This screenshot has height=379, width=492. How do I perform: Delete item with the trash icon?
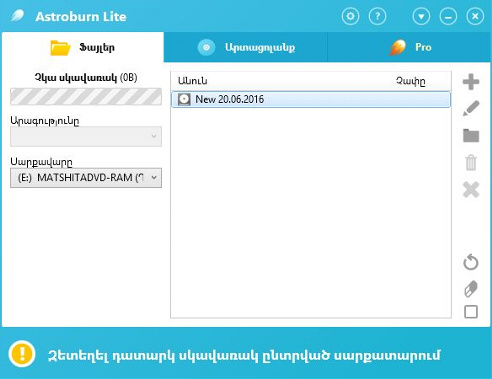(471, 163)
